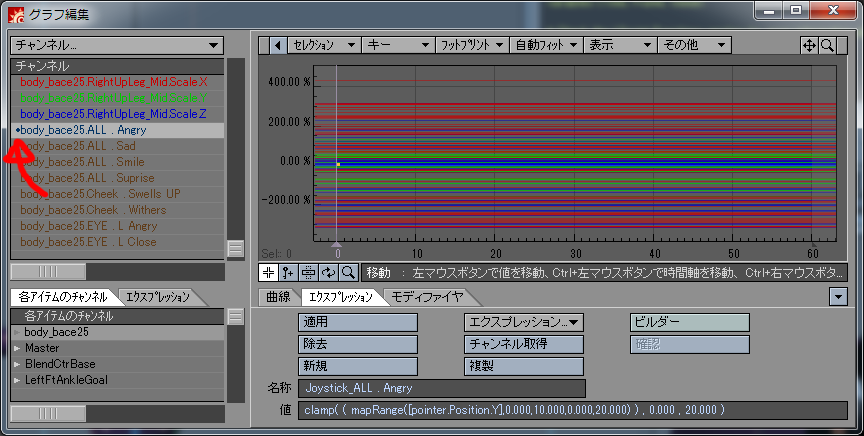The height and width of the screenshot is (436, 864).
Task: Select channel Cheek . Swells UP
Action: pos(117,194)
